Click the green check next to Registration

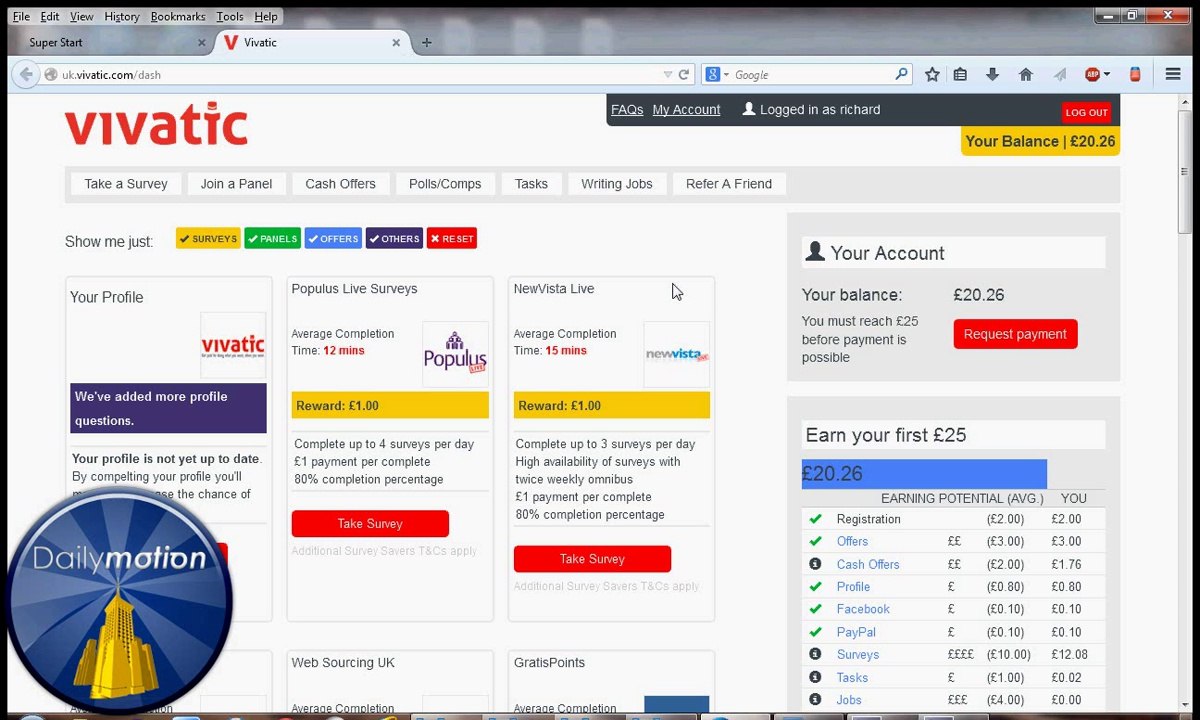coord(815,519)
